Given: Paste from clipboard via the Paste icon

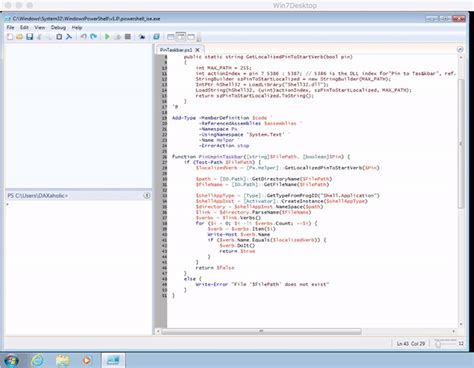Looking at the screenshot, I should pos(59,37).
